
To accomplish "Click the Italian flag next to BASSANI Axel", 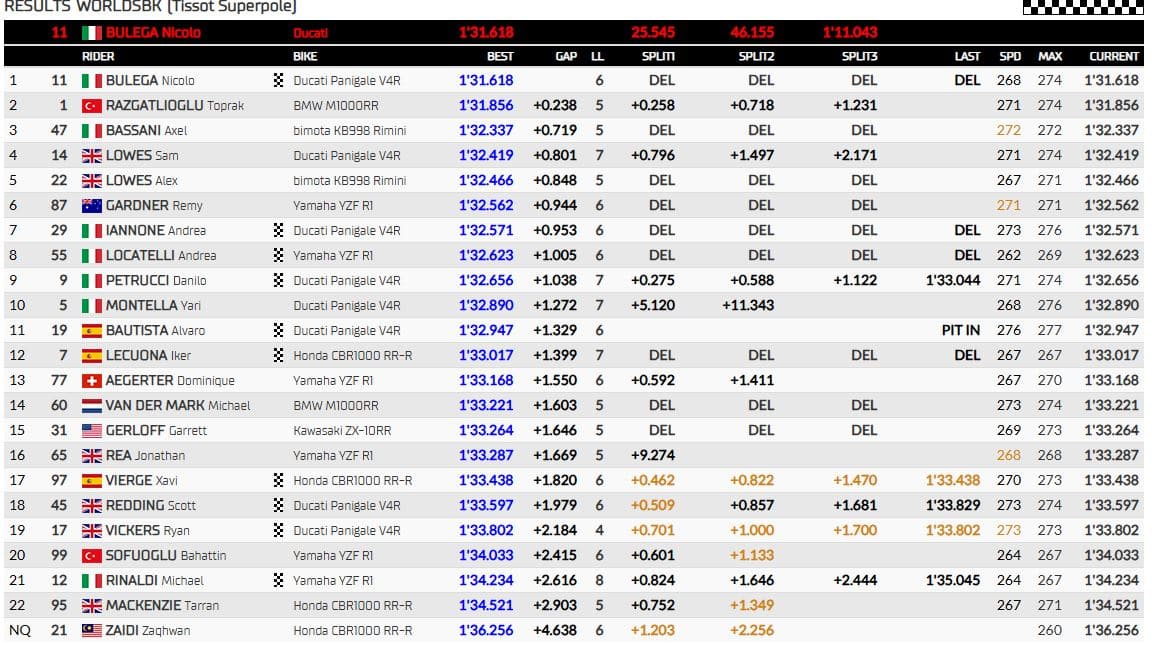I will 91,131.
